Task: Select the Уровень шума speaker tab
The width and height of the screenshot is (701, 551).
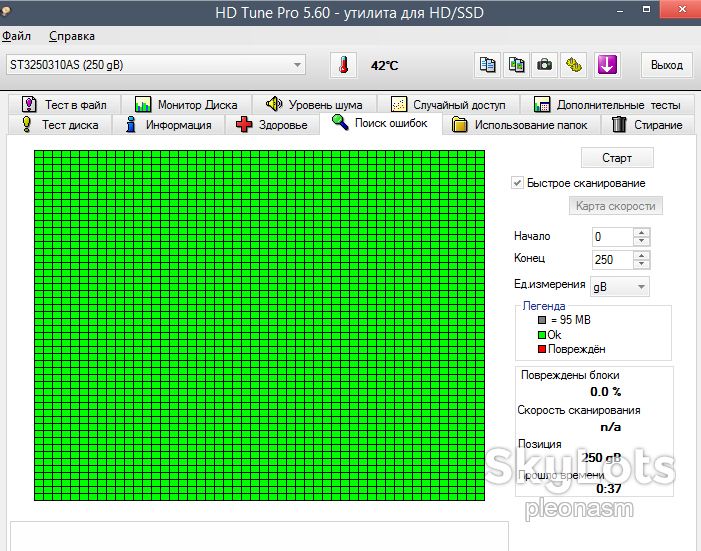Action: pos(314,105)
